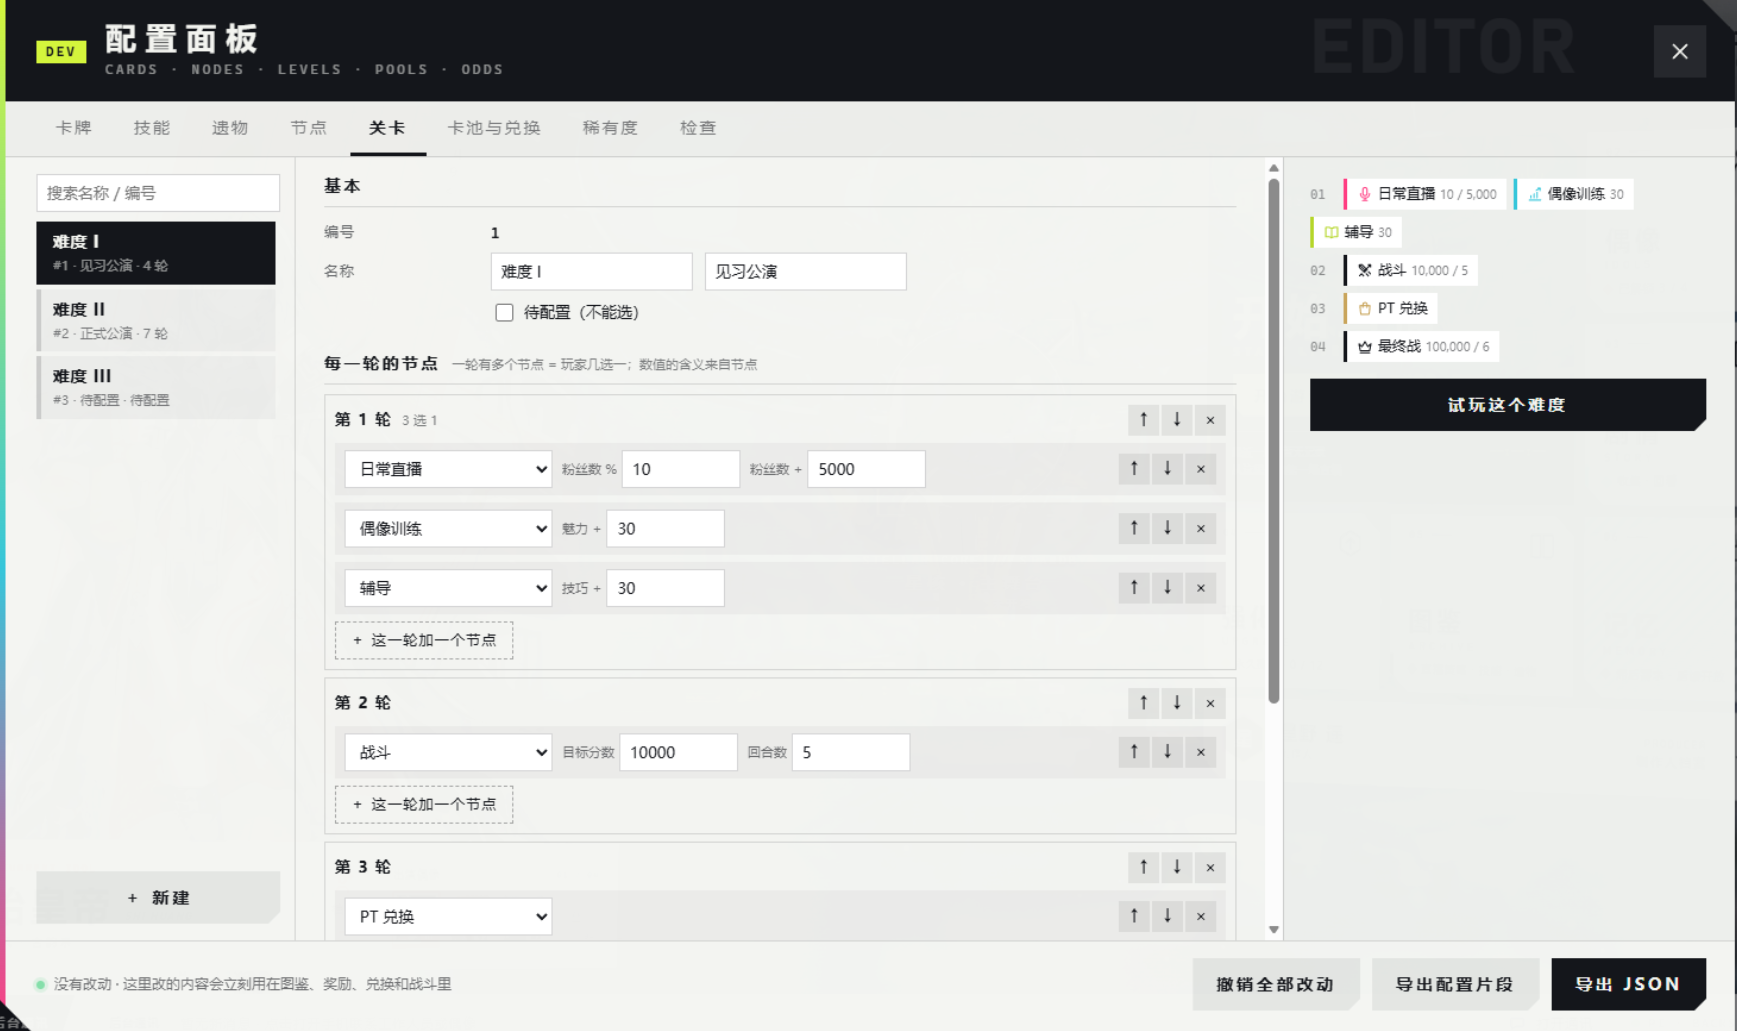Screen dimensions: 1737x1031
Task: Click 导出配置片段 button
Action: click(x=1455, y=984)
